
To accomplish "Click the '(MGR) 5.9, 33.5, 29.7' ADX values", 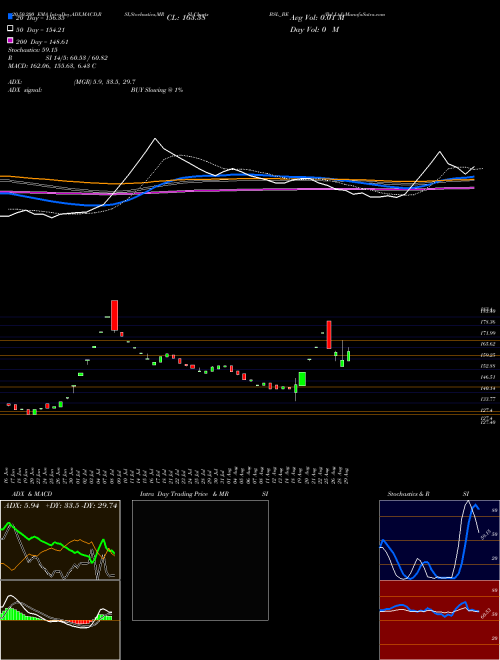I will [104, 82].
